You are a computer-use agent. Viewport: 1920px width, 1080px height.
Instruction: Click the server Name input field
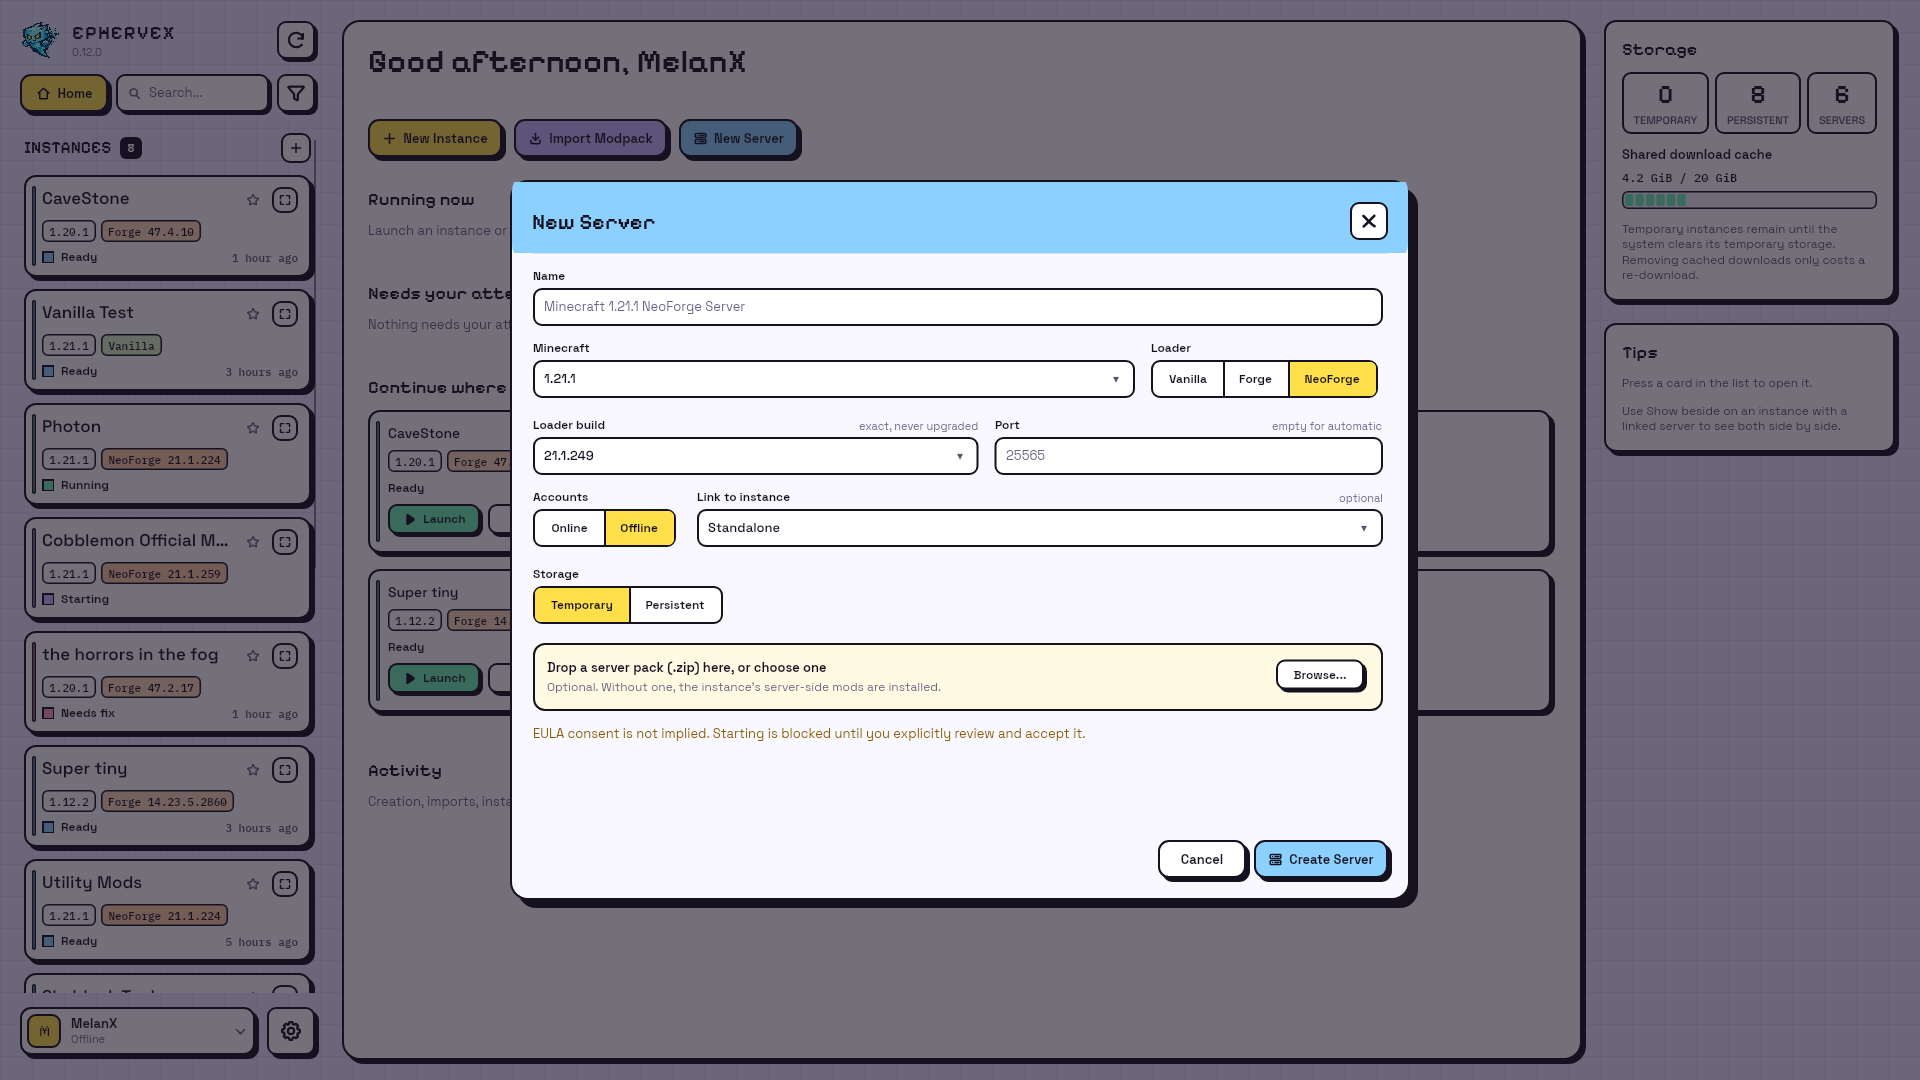[x=957, y=307]
